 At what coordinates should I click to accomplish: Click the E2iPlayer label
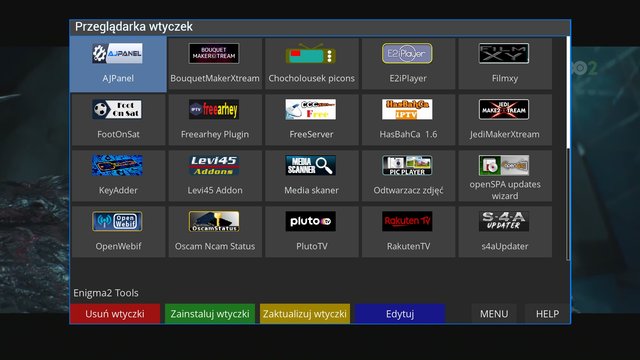tap(408, 78)
